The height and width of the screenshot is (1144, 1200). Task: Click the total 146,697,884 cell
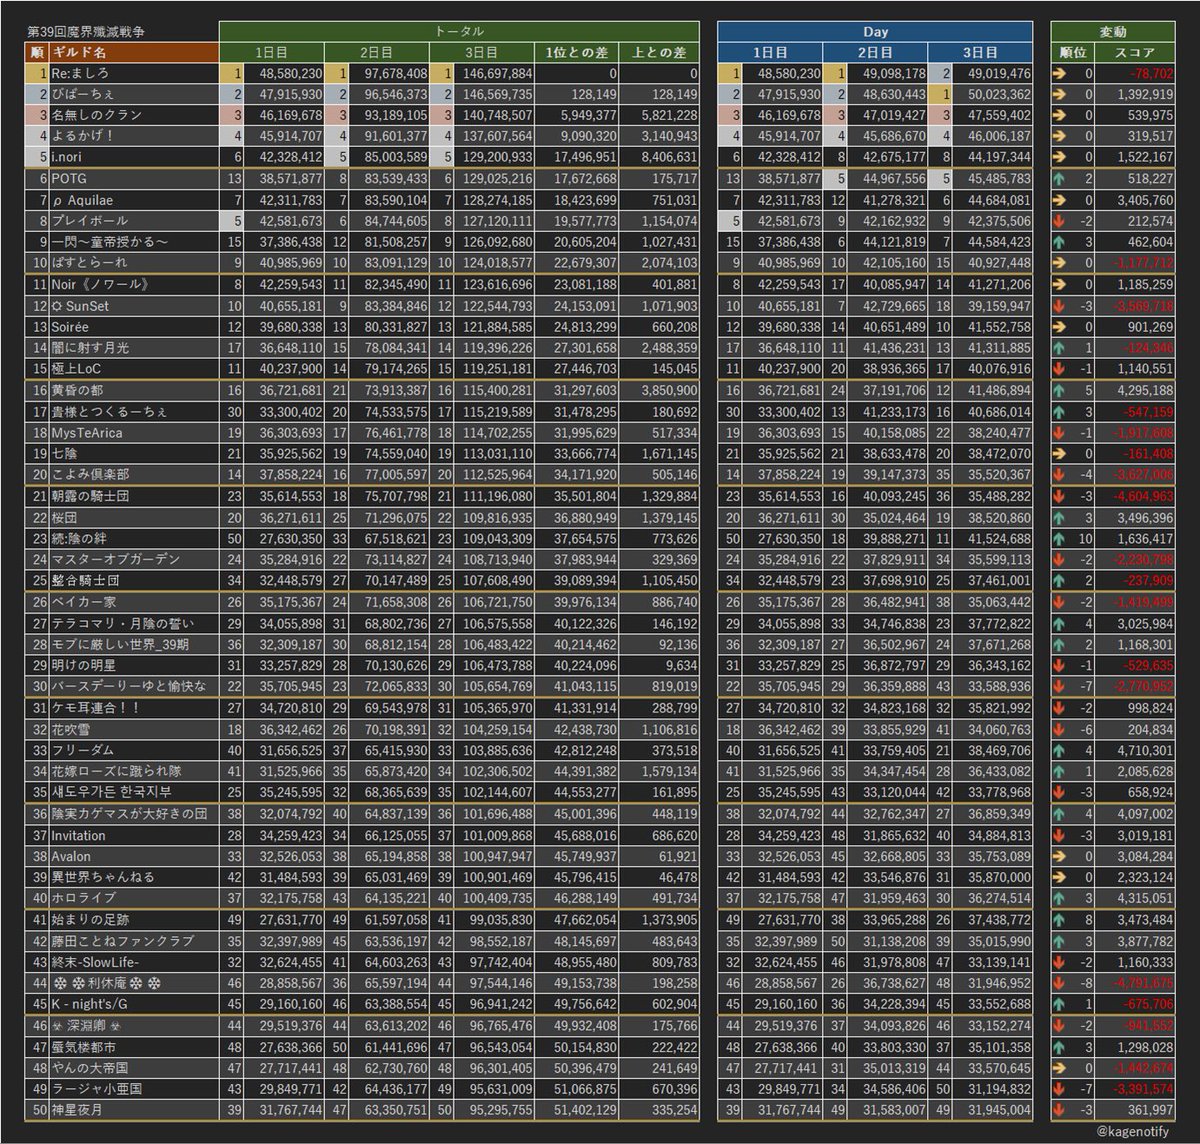pyautogui.click(x=493, y=73)
